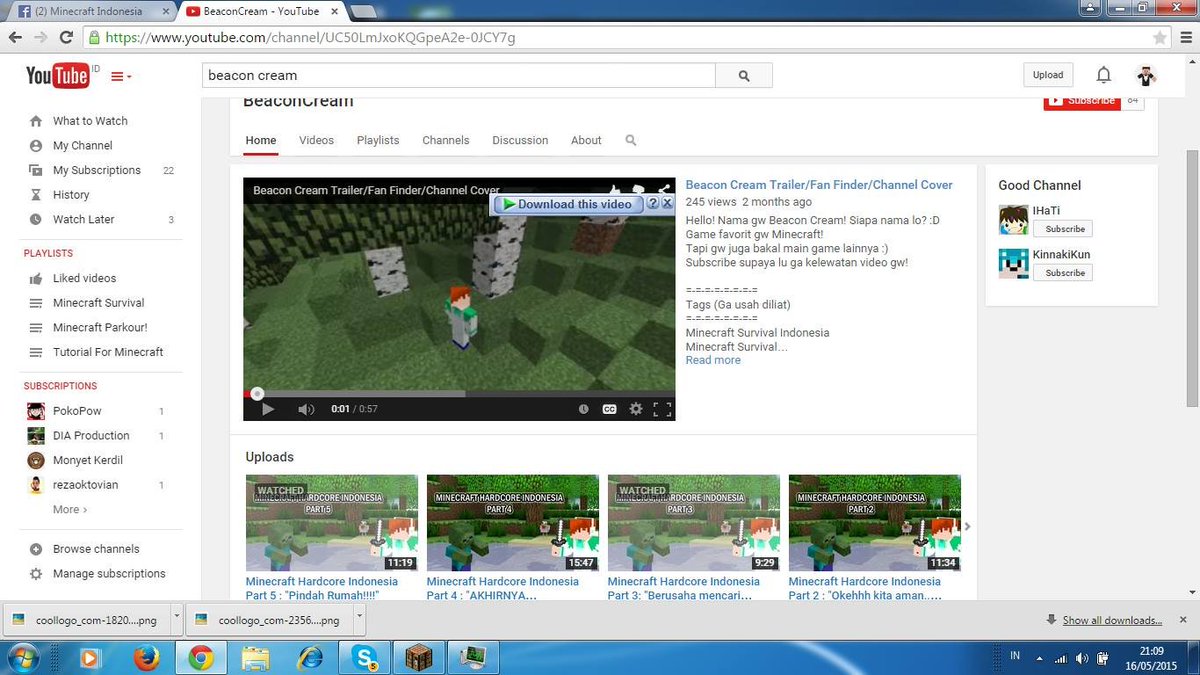Switch to the About tab
This screenshot has width=1200, height=675.
click(x=586, y=140)
